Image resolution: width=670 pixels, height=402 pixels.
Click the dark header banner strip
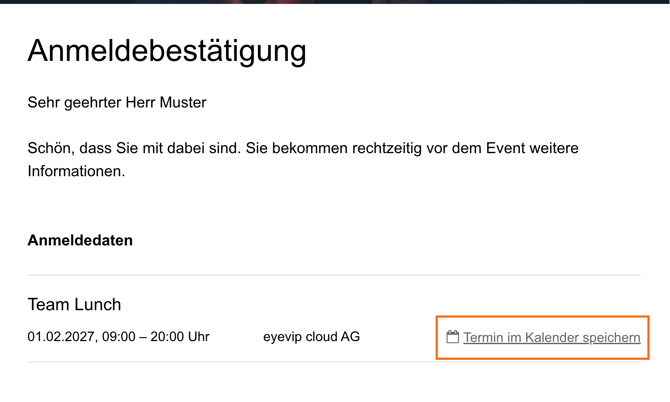click(335, 2)
